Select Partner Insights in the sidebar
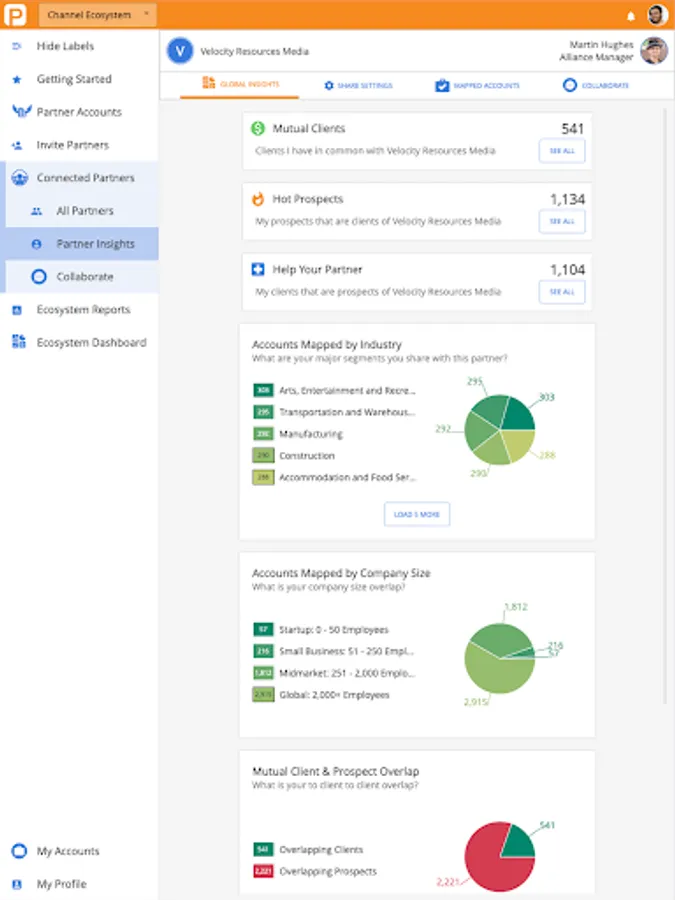Screen dimensions: 675x900 coord(95,244)
